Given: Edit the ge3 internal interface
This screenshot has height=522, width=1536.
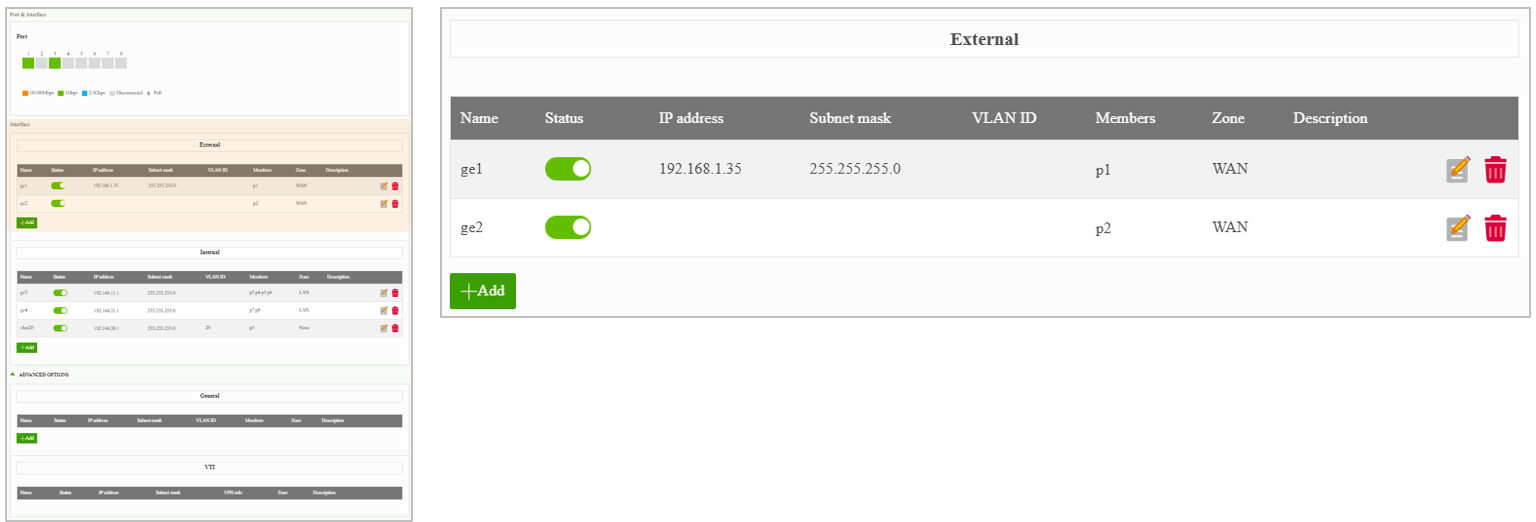Looking at the screenshot, I should pos(384,293).
